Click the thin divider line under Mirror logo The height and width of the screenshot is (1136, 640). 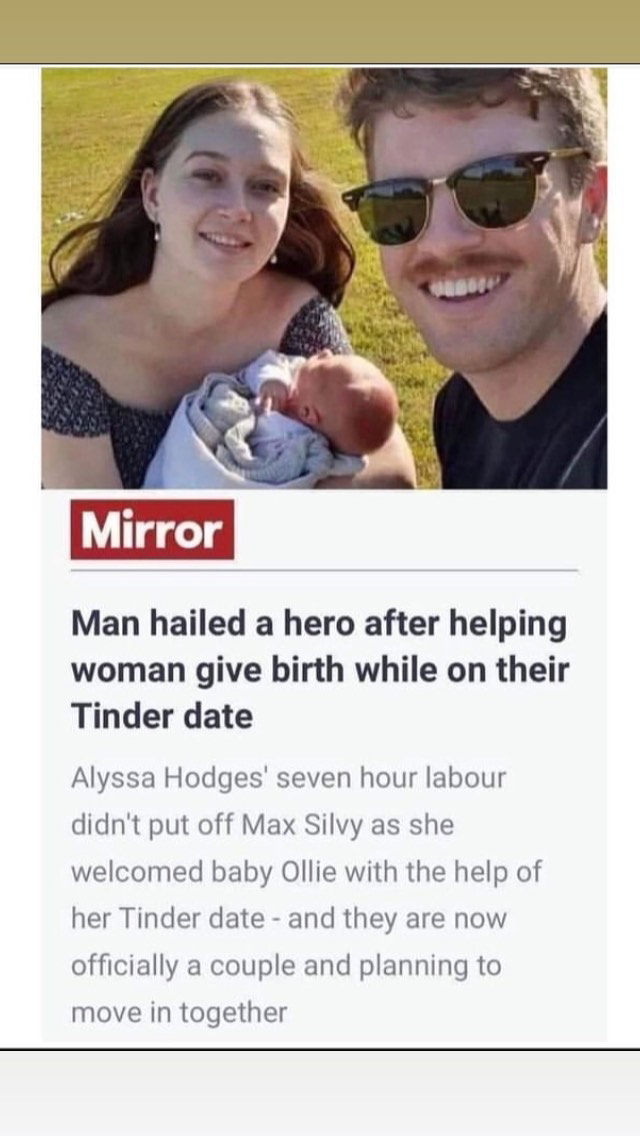pos(324,571)
